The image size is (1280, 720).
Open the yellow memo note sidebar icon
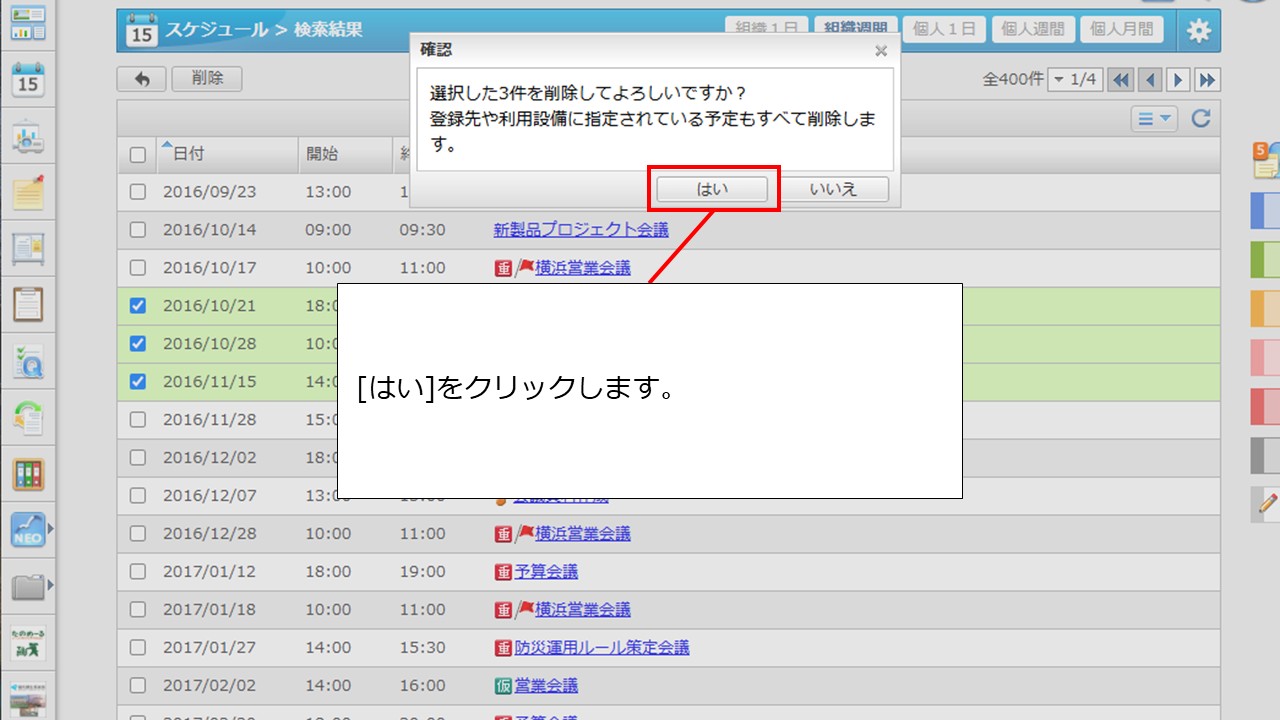(28, 192)
